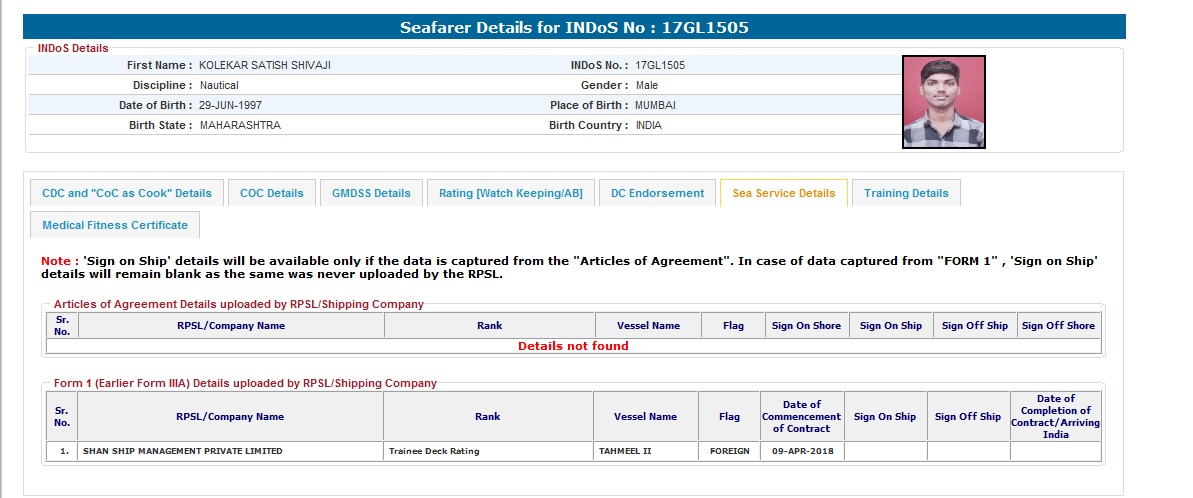Click the Date of Birth value 29-JUN-1997
The width and height of the screenshot is (1193, 498).
point(231,105)
